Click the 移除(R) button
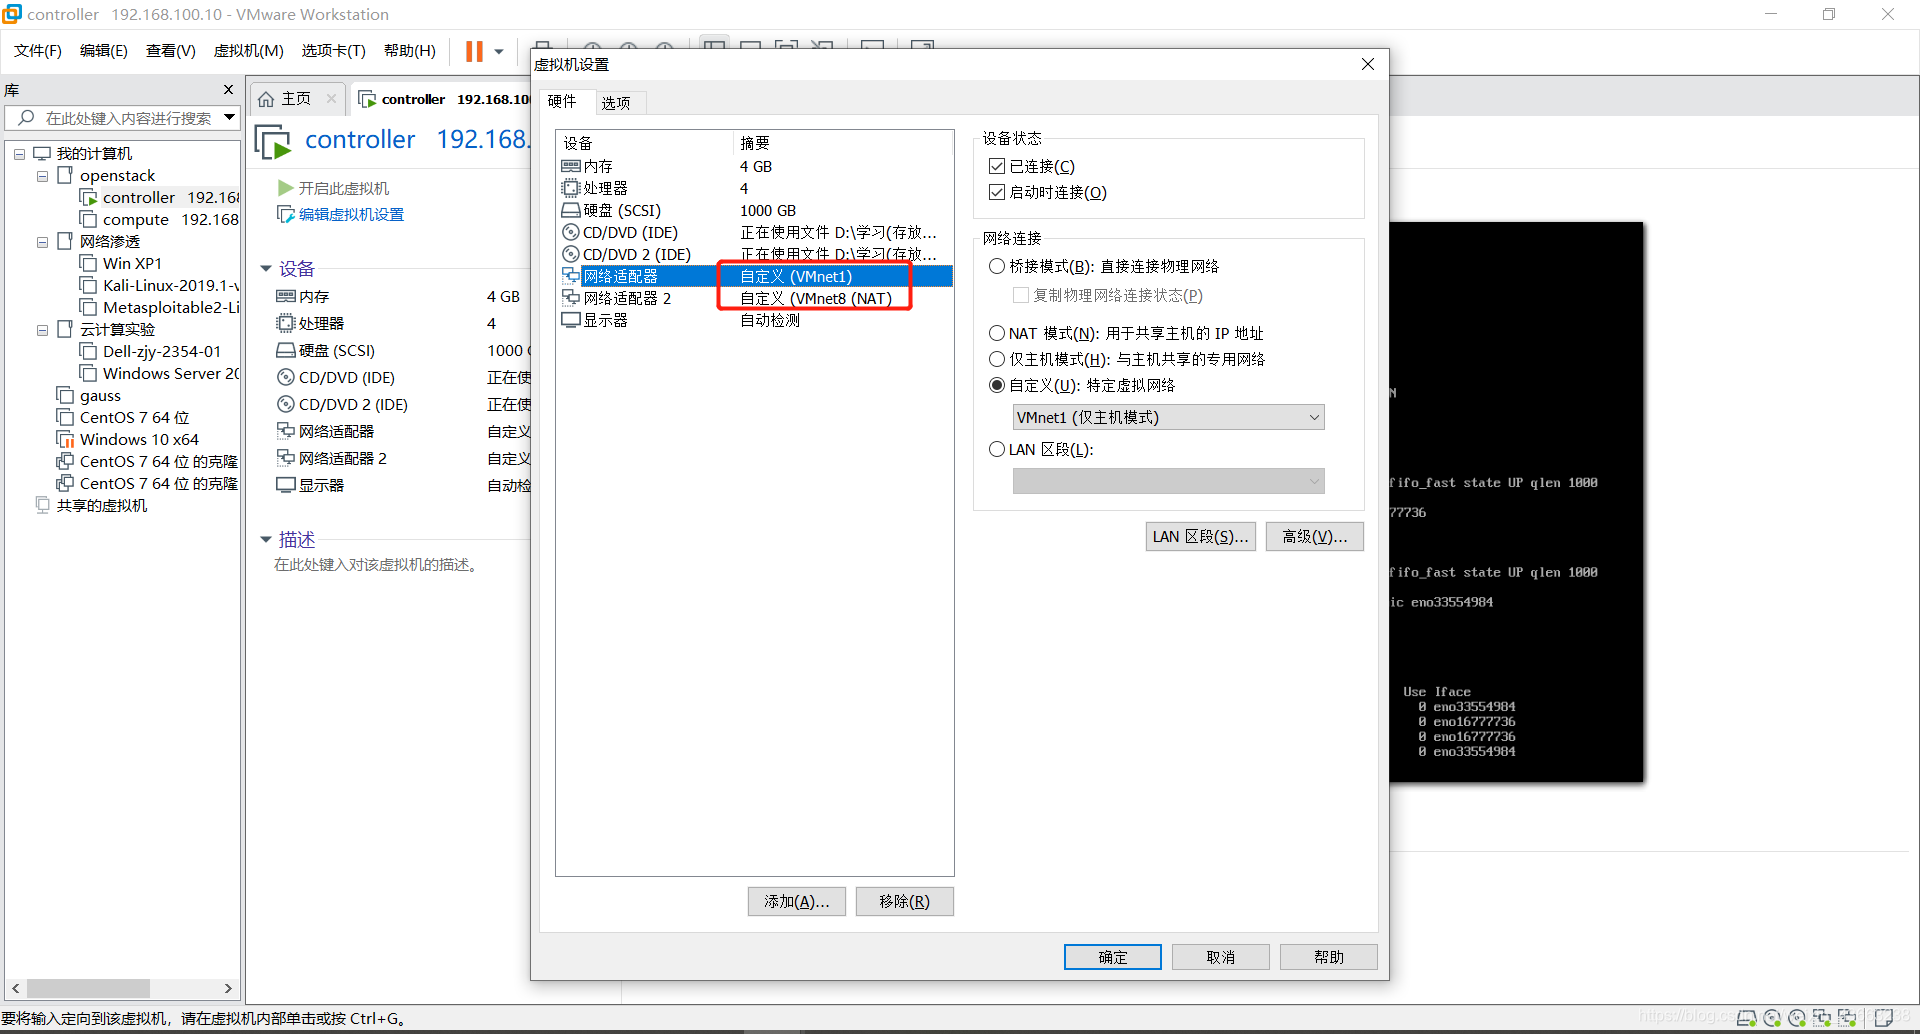Viewport: 1920px width, 1034px height. (x=904, y=901)
